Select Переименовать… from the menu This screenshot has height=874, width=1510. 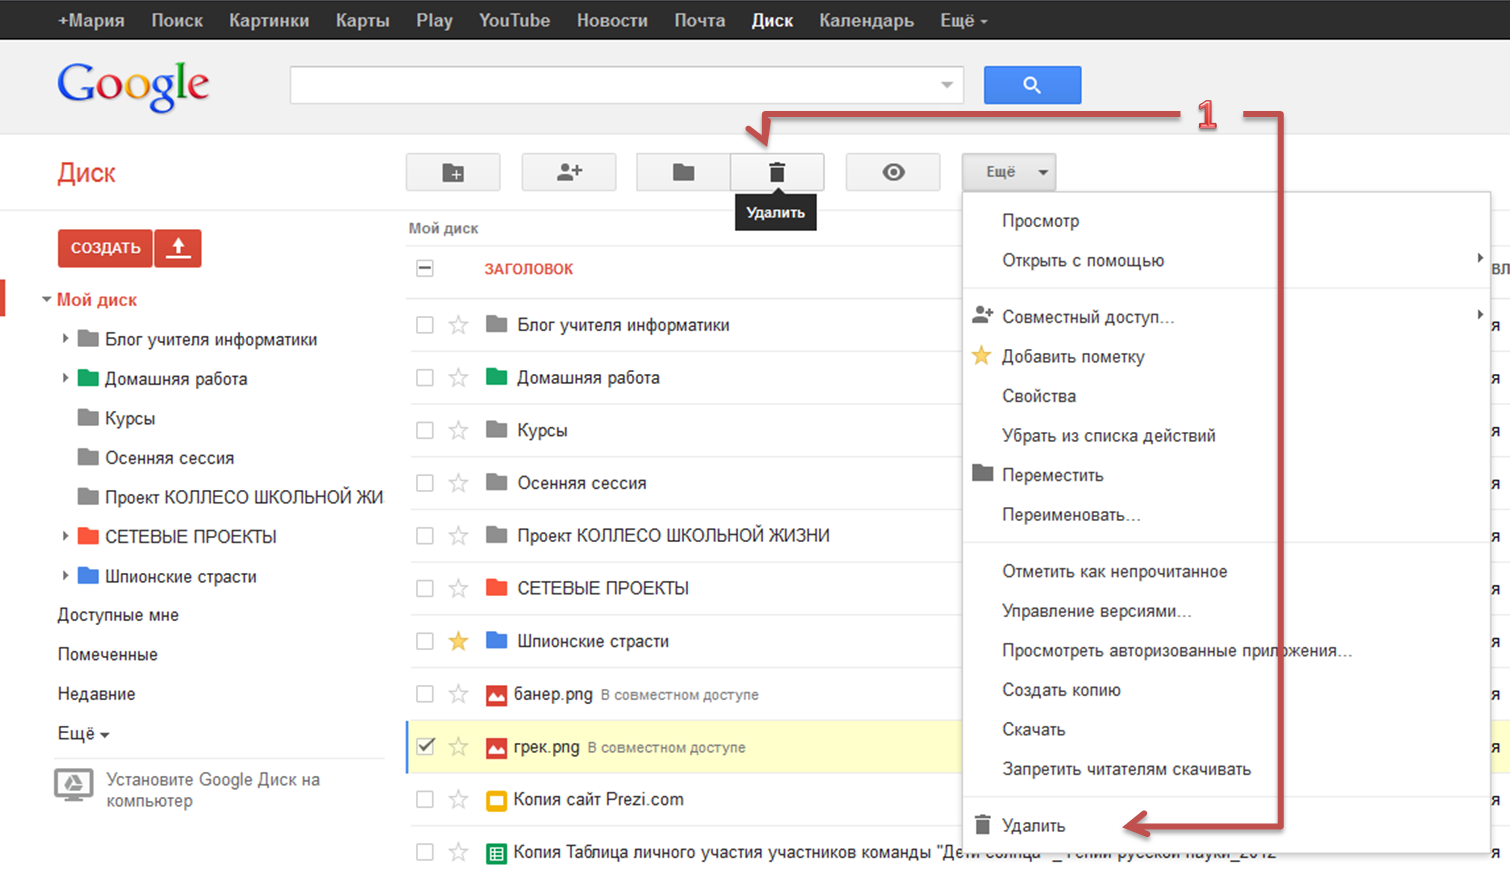(1071, 515)
